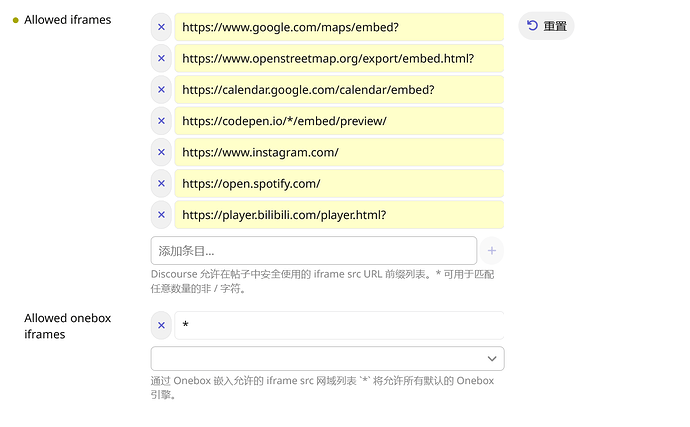
Task: Edit the openstreetmap.org export URL field
Action: [x=339, y=58]
